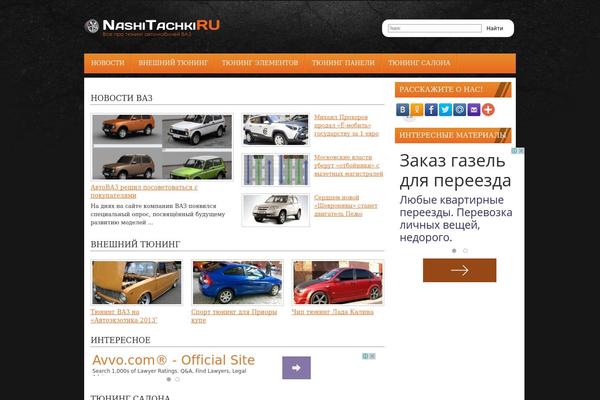600x400 pixels.
Task: Open Михаил Прохоров Ё-мобиль article link
Action: 346,125
